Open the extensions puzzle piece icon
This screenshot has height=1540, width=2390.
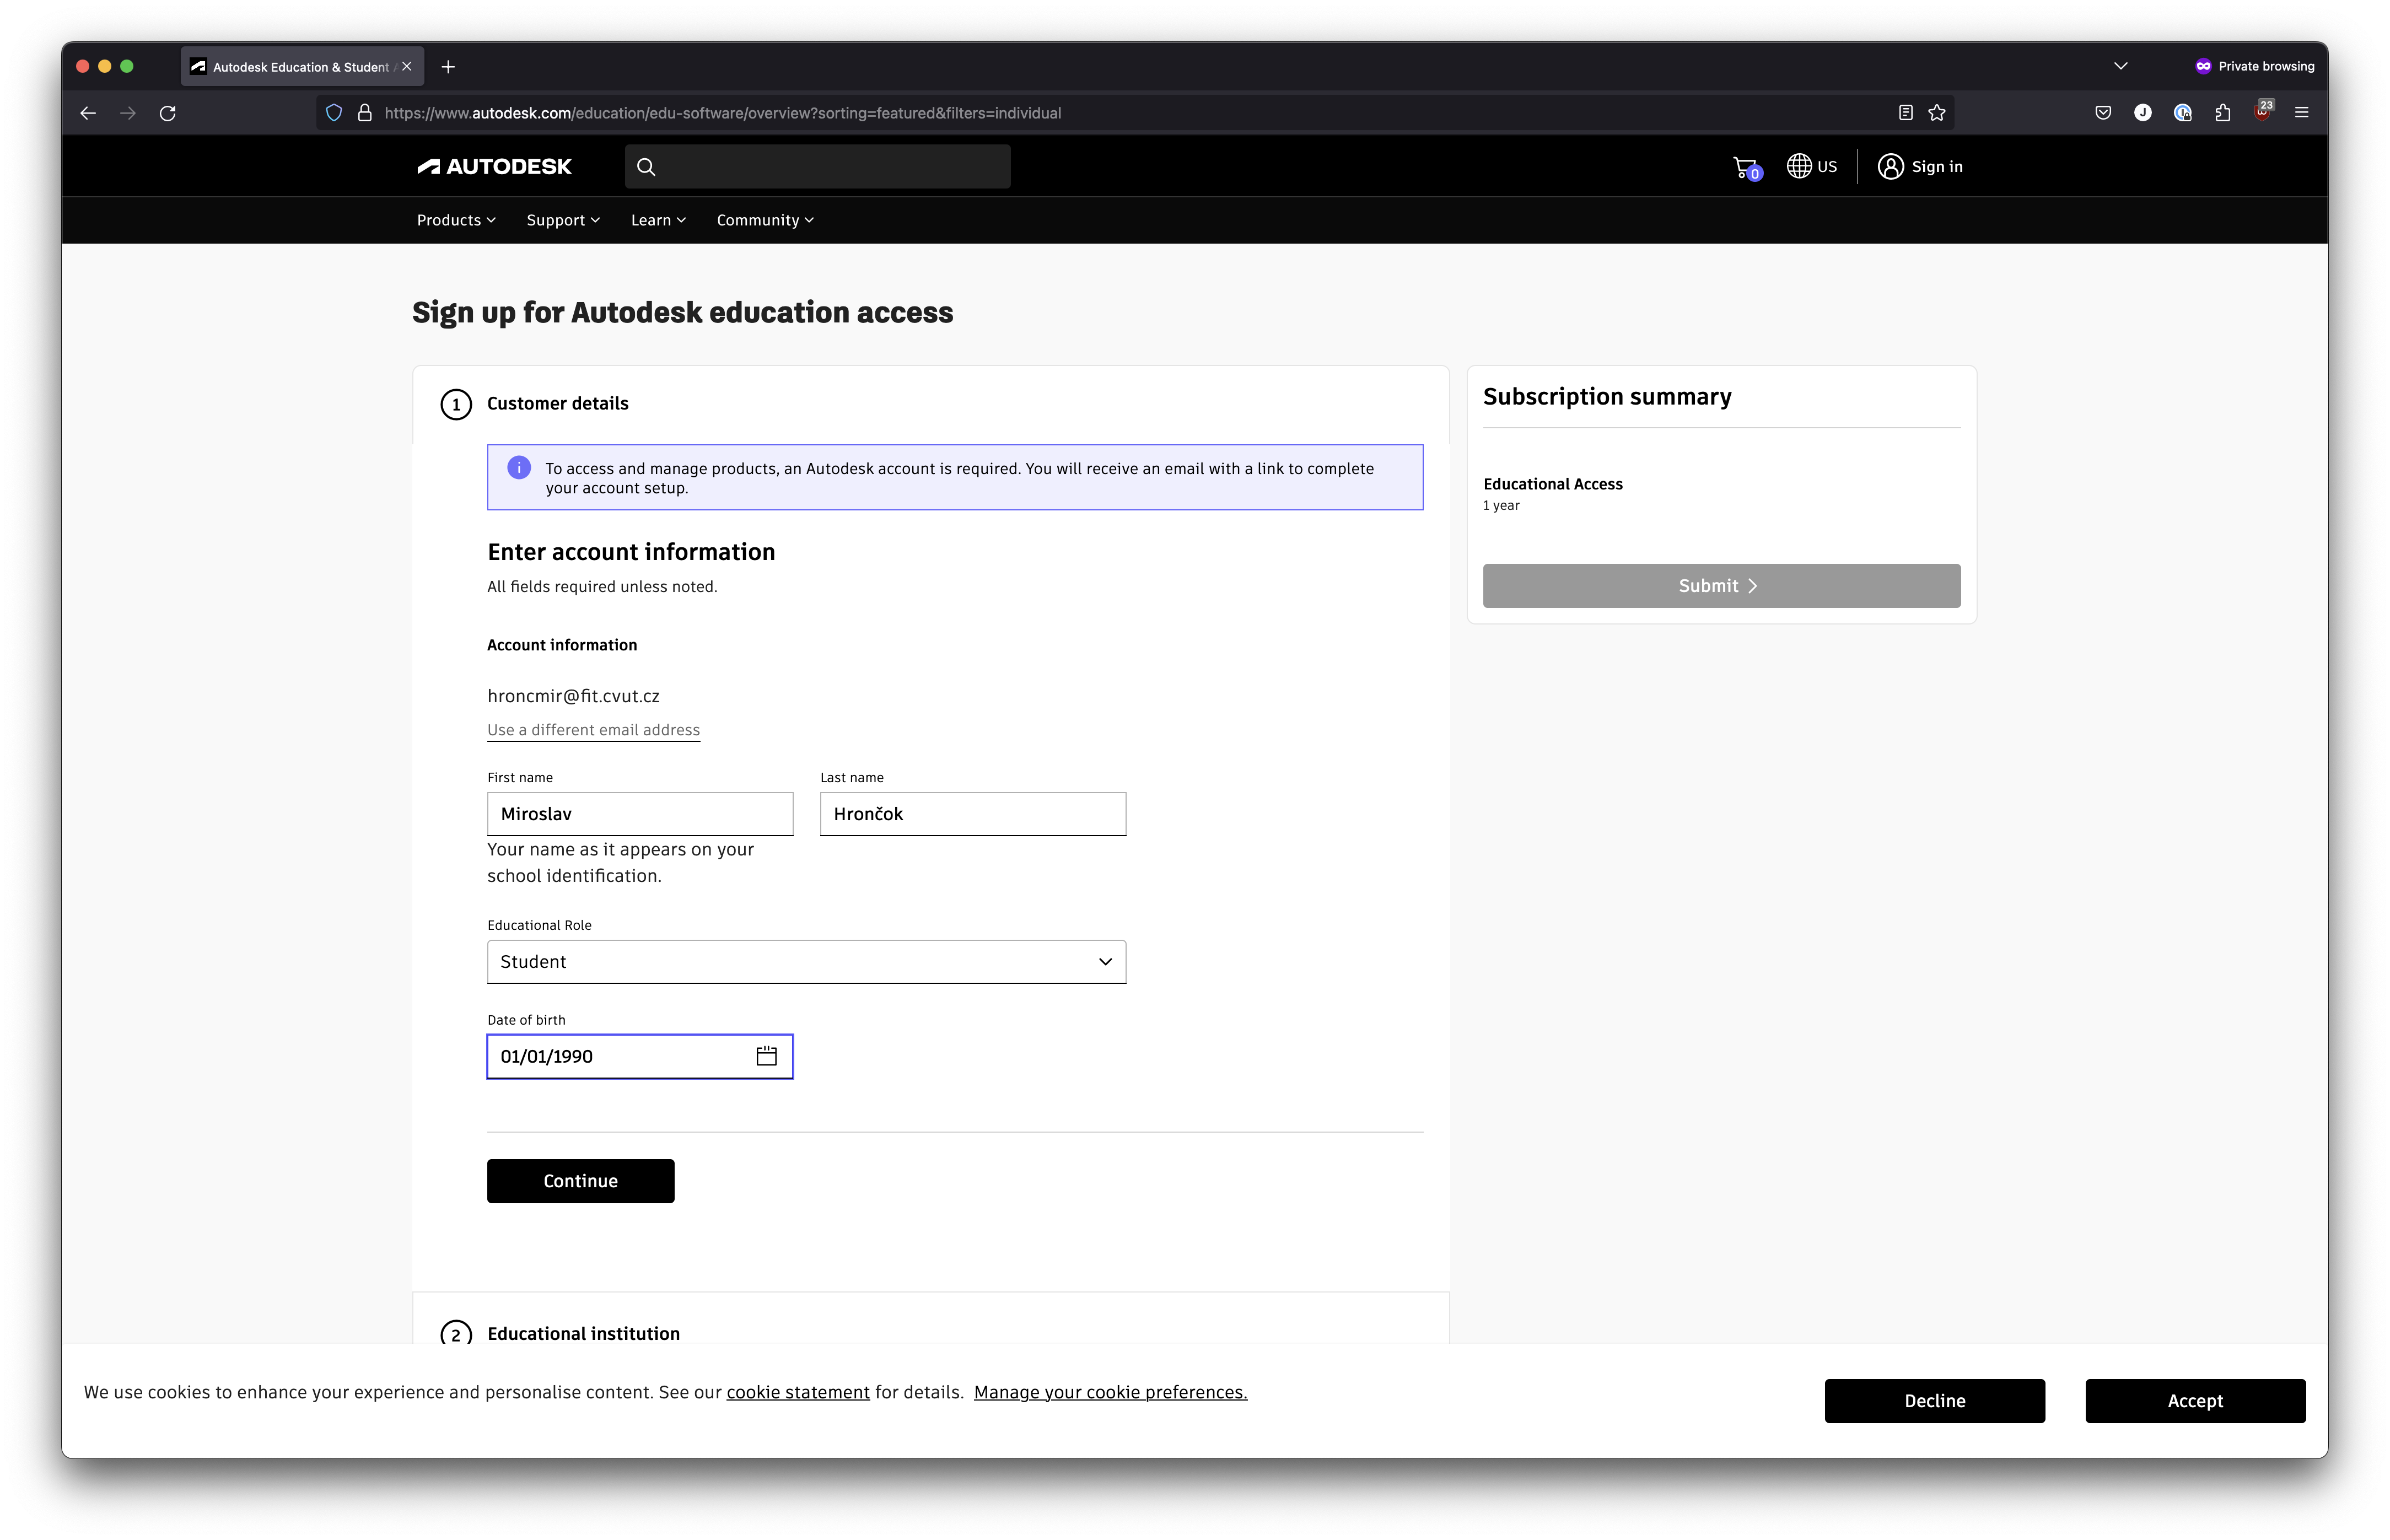(x=2222, y=113)
